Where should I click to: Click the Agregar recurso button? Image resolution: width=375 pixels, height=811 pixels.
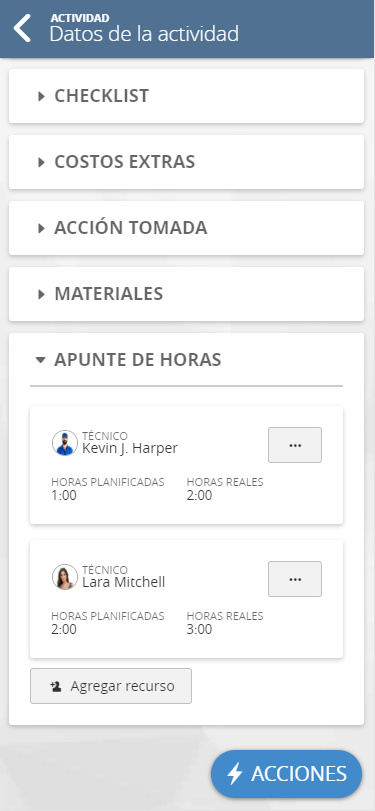click(x=111, y=686)
